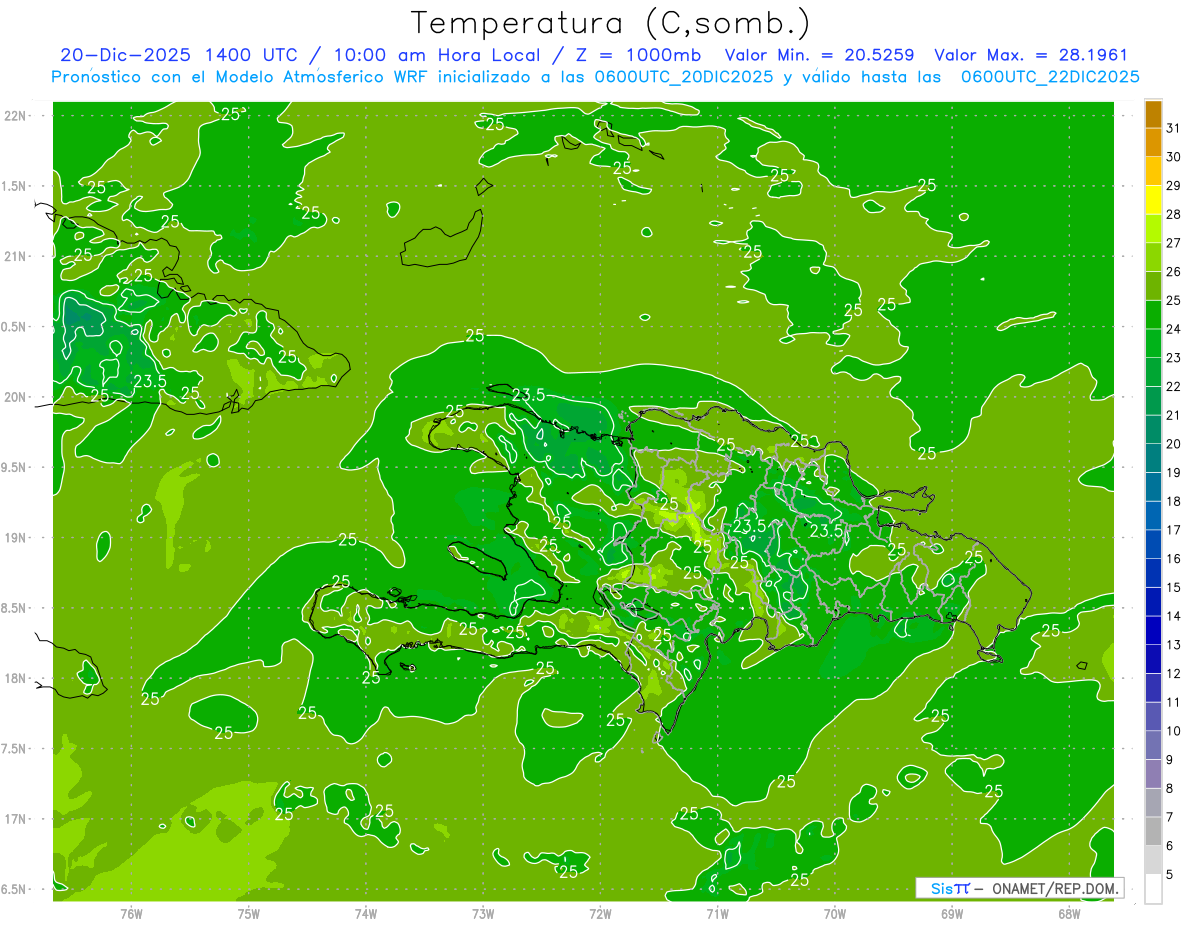Click the "20N" latitude label

pyautogui.click(x=17, y=397)
